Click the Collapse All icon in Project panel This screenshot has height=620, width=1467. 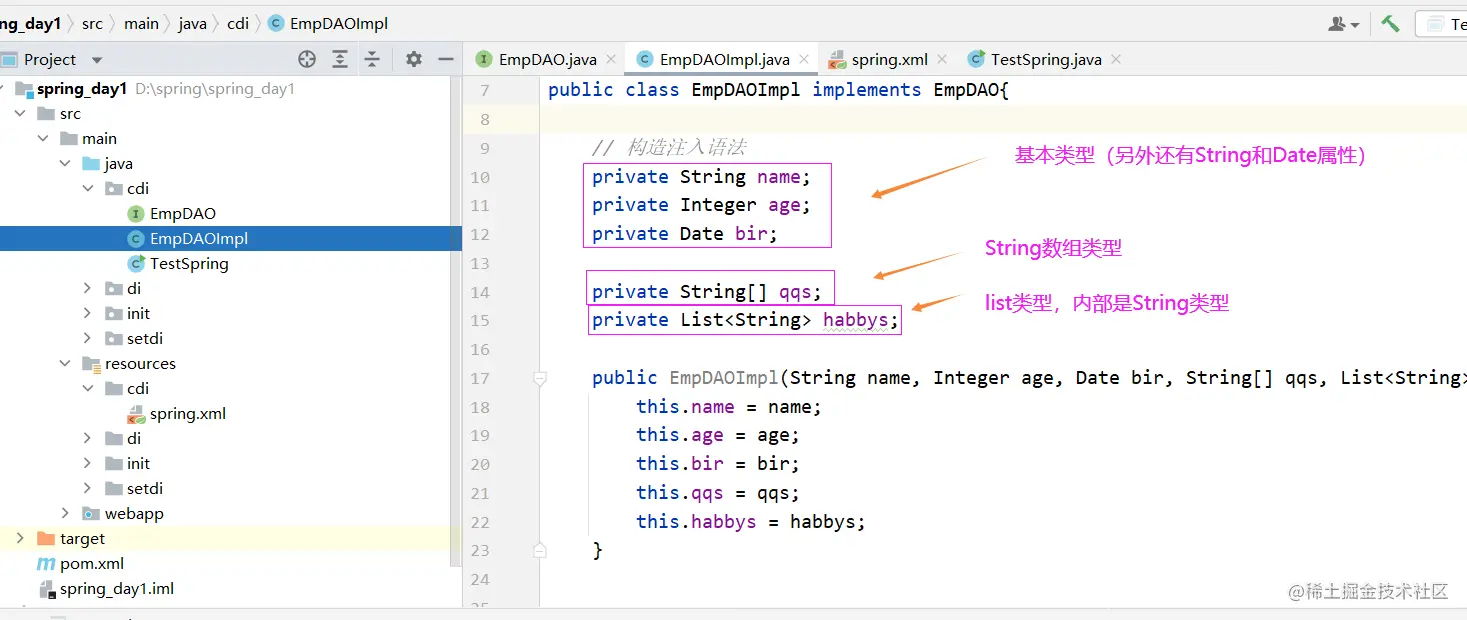coord(372,59)
